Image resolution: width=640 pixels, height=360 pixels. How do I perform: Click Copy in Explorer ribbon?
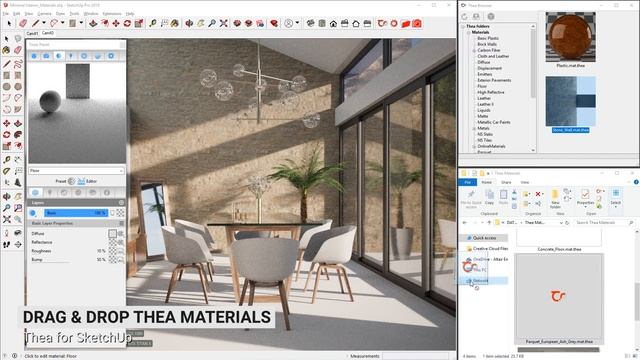489,197
